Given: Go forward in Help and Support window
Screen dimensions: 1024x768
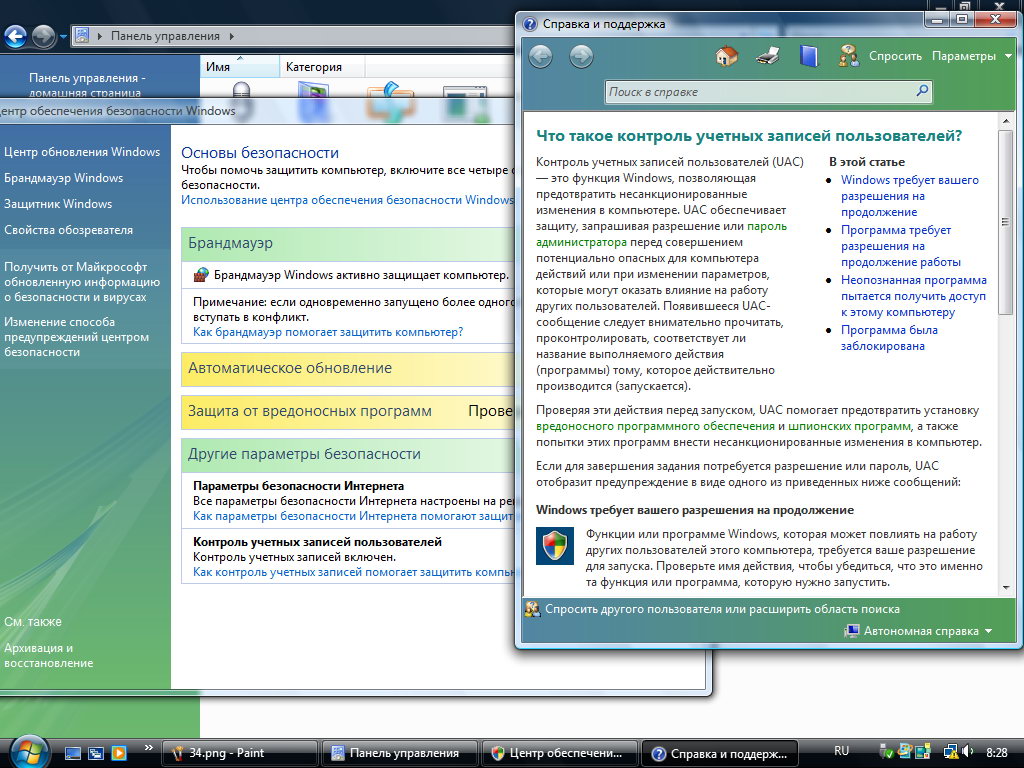Looking at the screenshot, I should point(581,57).
